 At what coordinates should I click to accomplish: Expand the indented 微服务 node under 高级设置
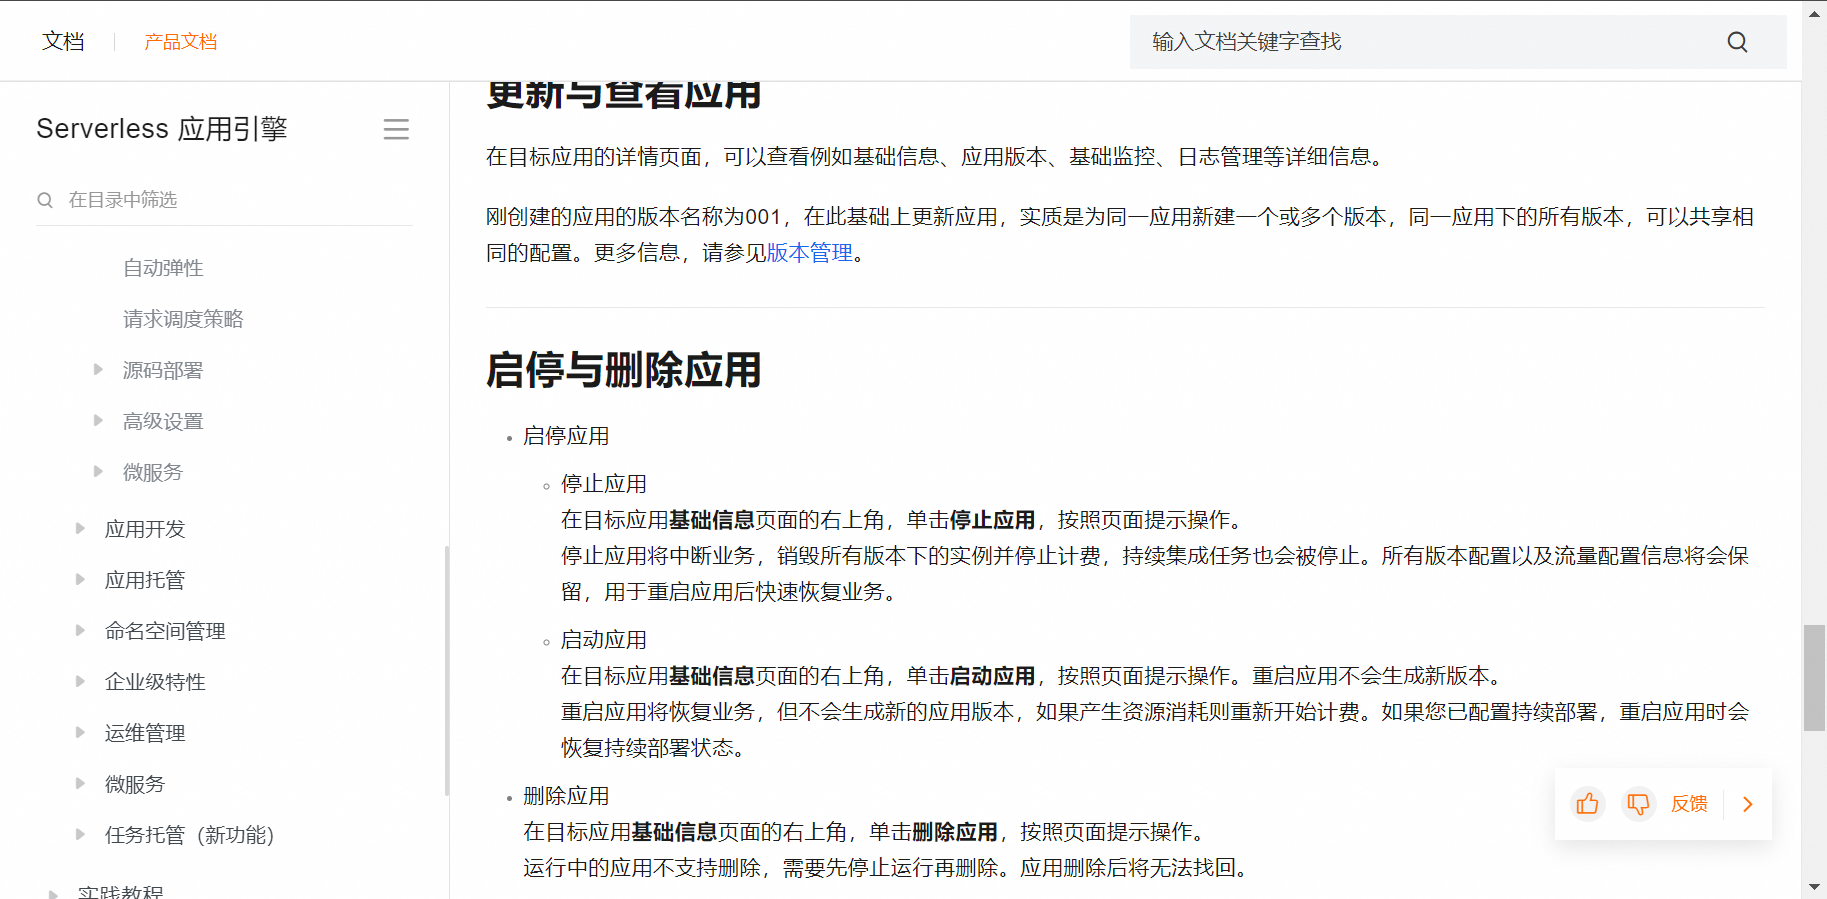98,472
